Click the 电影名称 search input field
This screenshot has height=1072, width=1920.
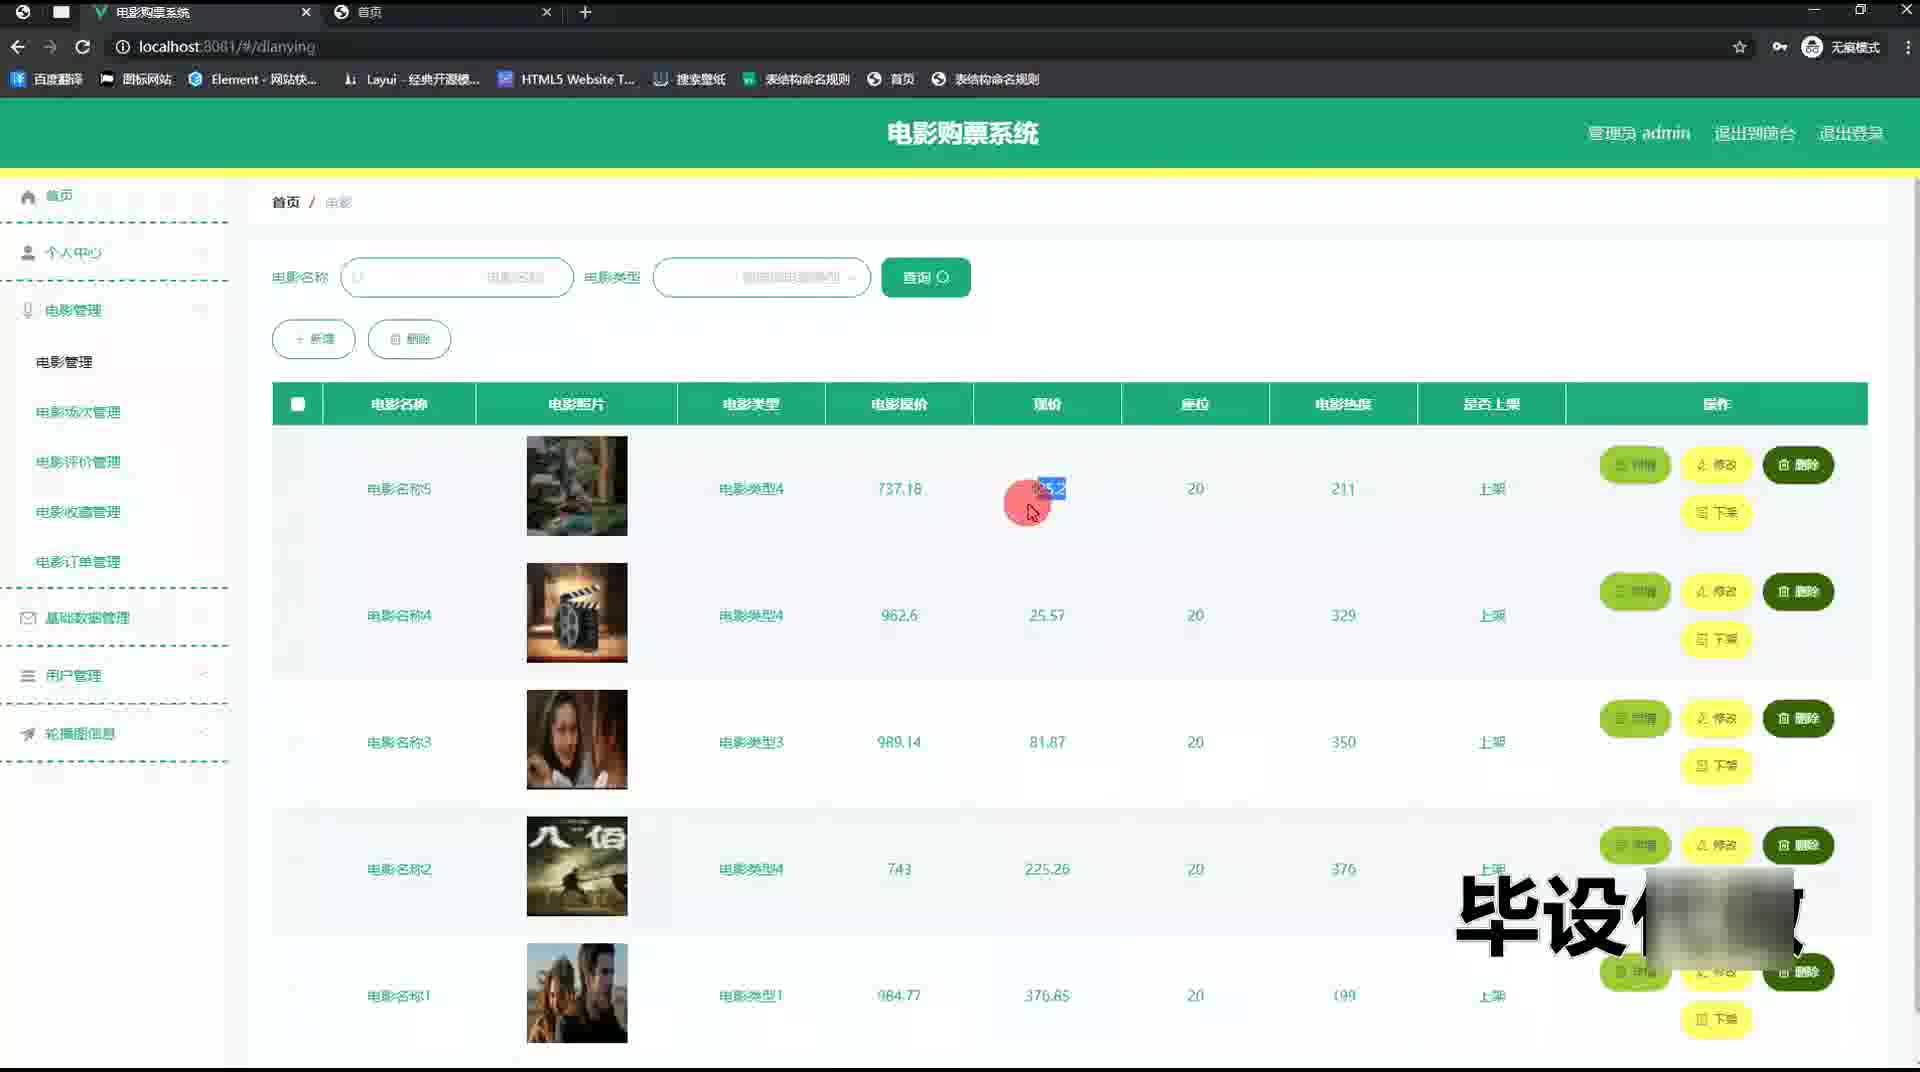coord(457,278)
